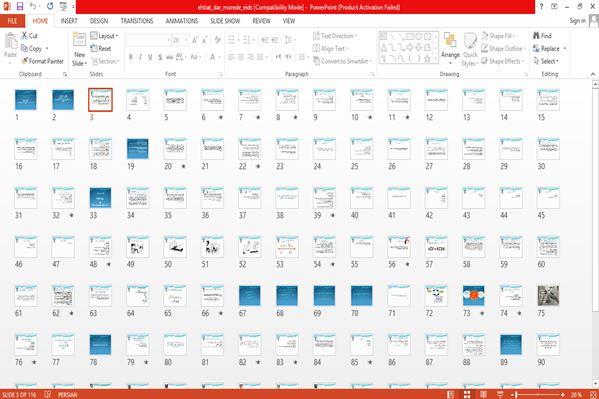The height and width of the screenshot is (399, 599).
Task: Click the Save icon in quick access toolbar
Action: point(19,6)
